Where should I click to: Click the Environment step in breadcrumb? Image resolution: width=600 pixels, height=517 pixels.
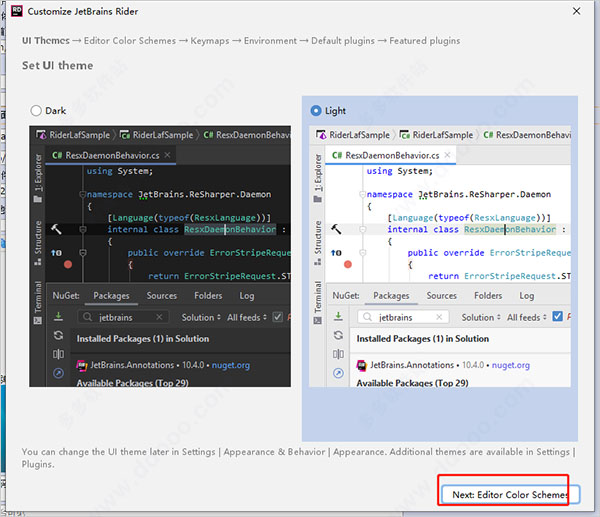(270, 41)
